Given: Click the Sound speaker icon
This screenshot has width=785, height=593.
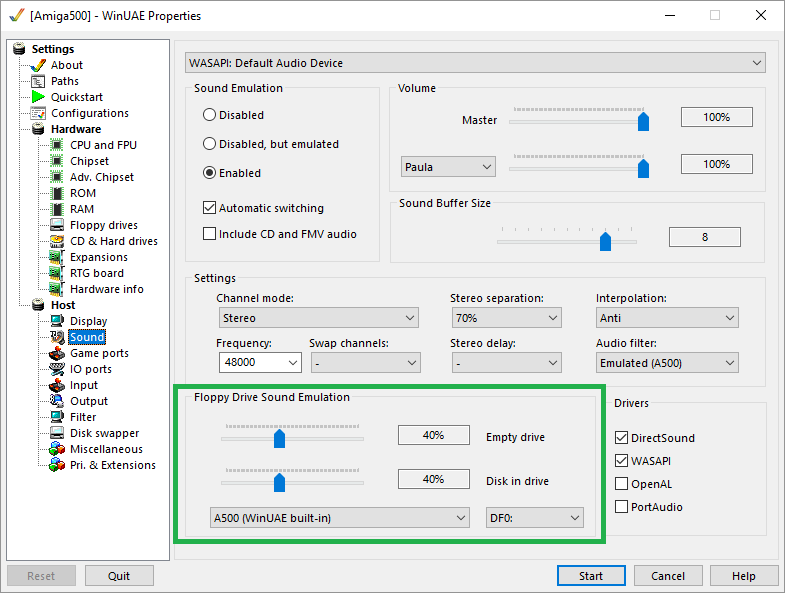Looking at the screenshot, I should click(x=57, y=337).
